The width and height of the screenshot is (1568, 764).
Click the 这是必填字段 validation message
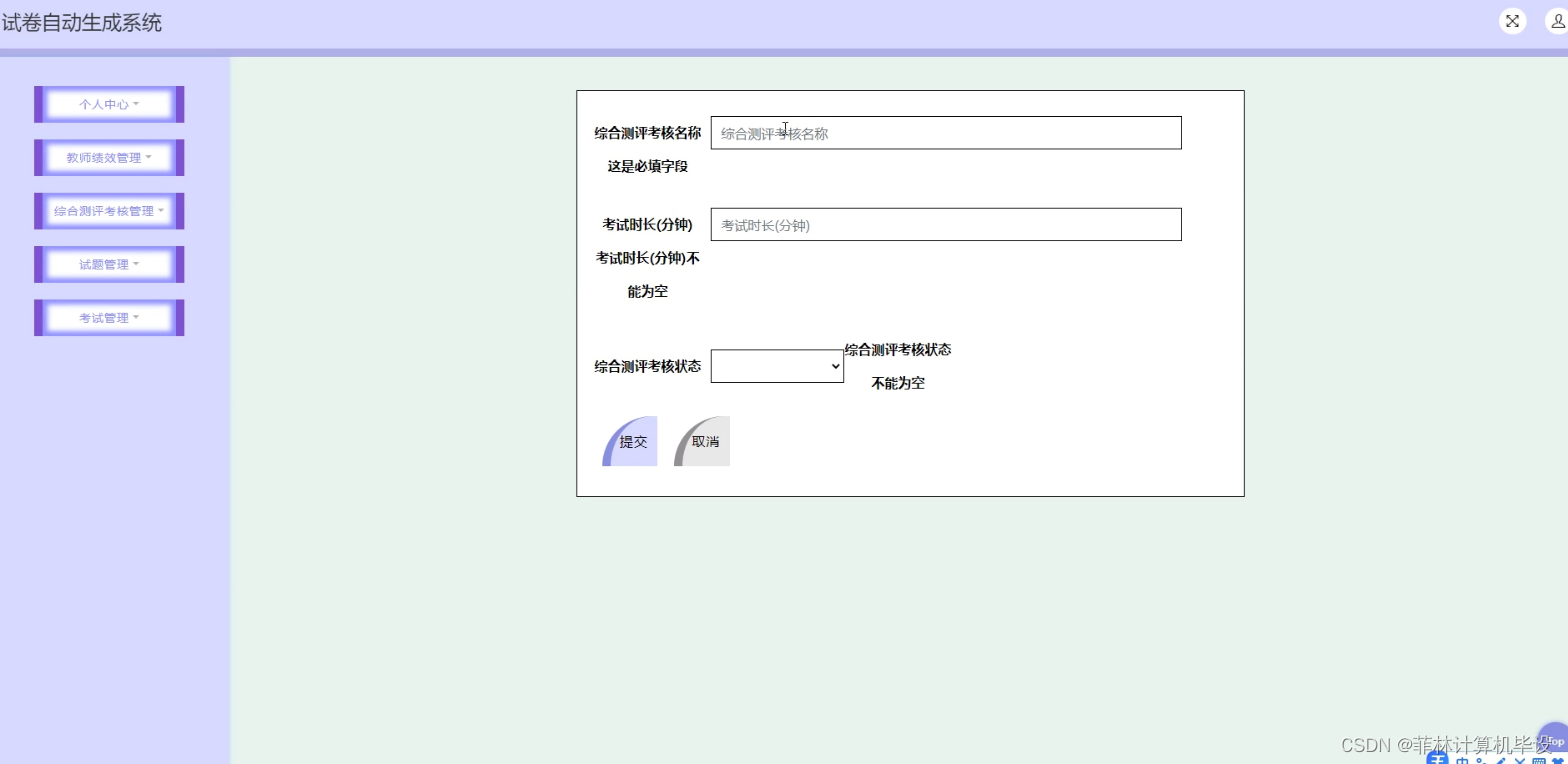(x=648, y=167)
